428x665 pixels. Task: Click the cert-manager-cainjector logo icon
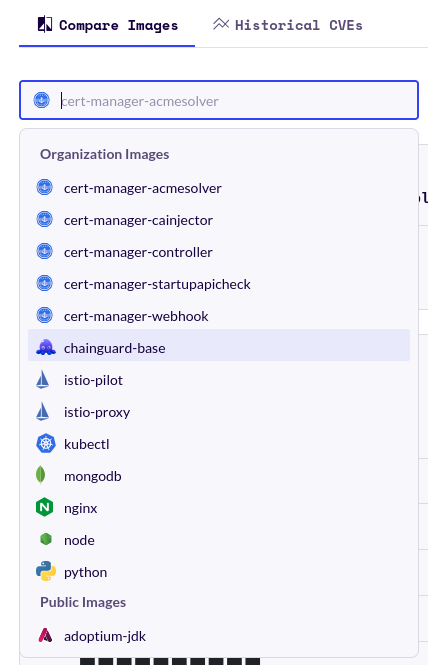click(x=45, y=219)
